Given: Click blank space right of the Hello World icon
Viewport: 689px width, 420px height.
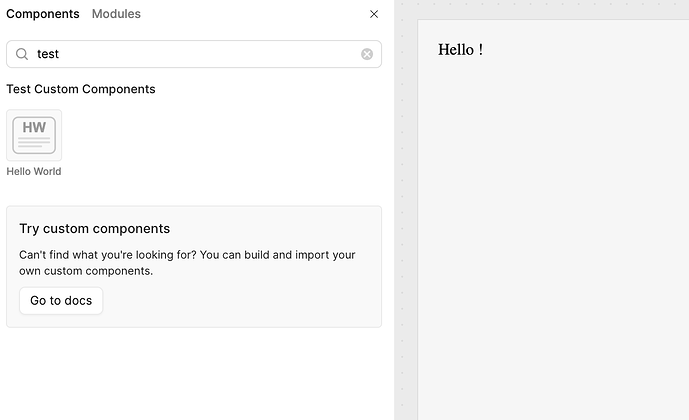Looking at the screenshot, I should coord(220,135).
